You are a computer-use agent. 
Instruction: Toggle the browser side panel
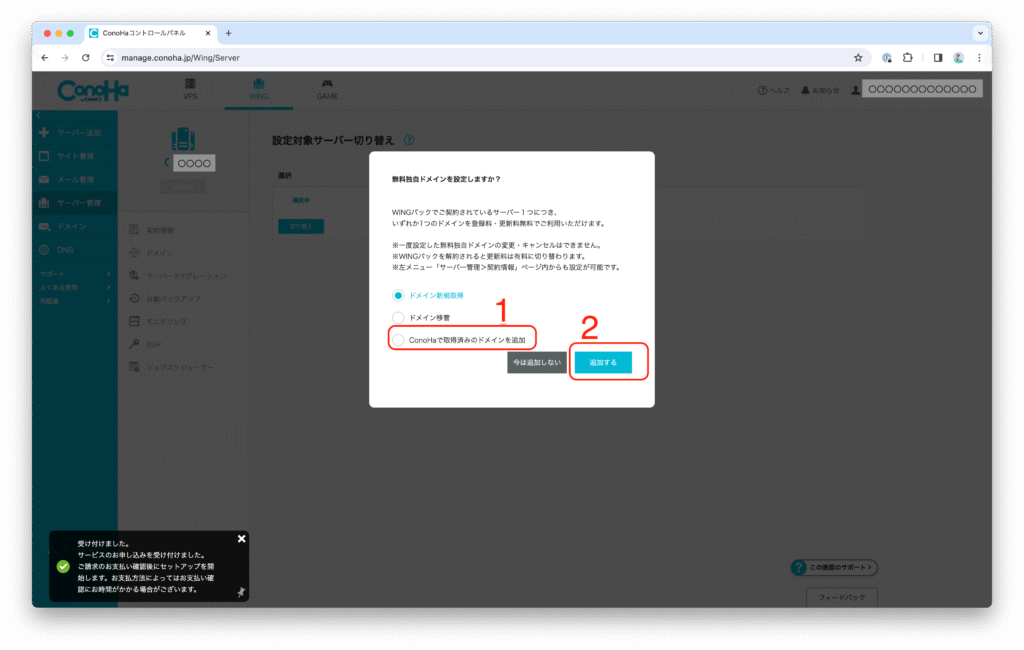tap(938, 57)
